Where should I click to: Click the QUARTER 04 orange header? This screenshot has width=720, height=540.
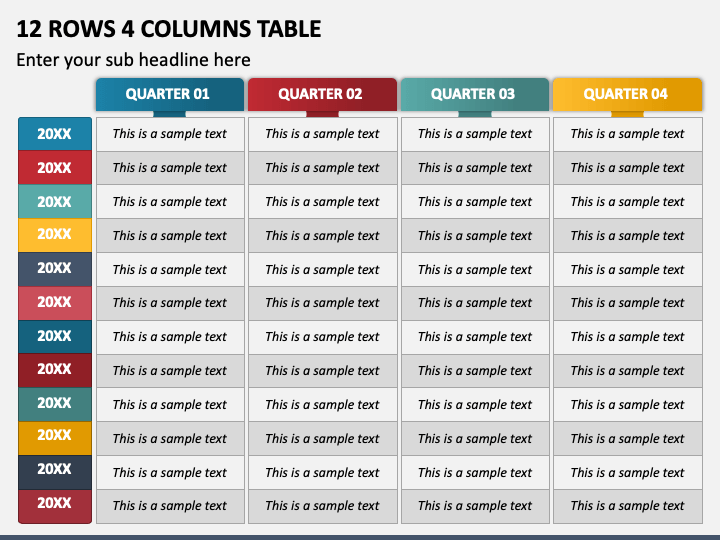[627, 94]
